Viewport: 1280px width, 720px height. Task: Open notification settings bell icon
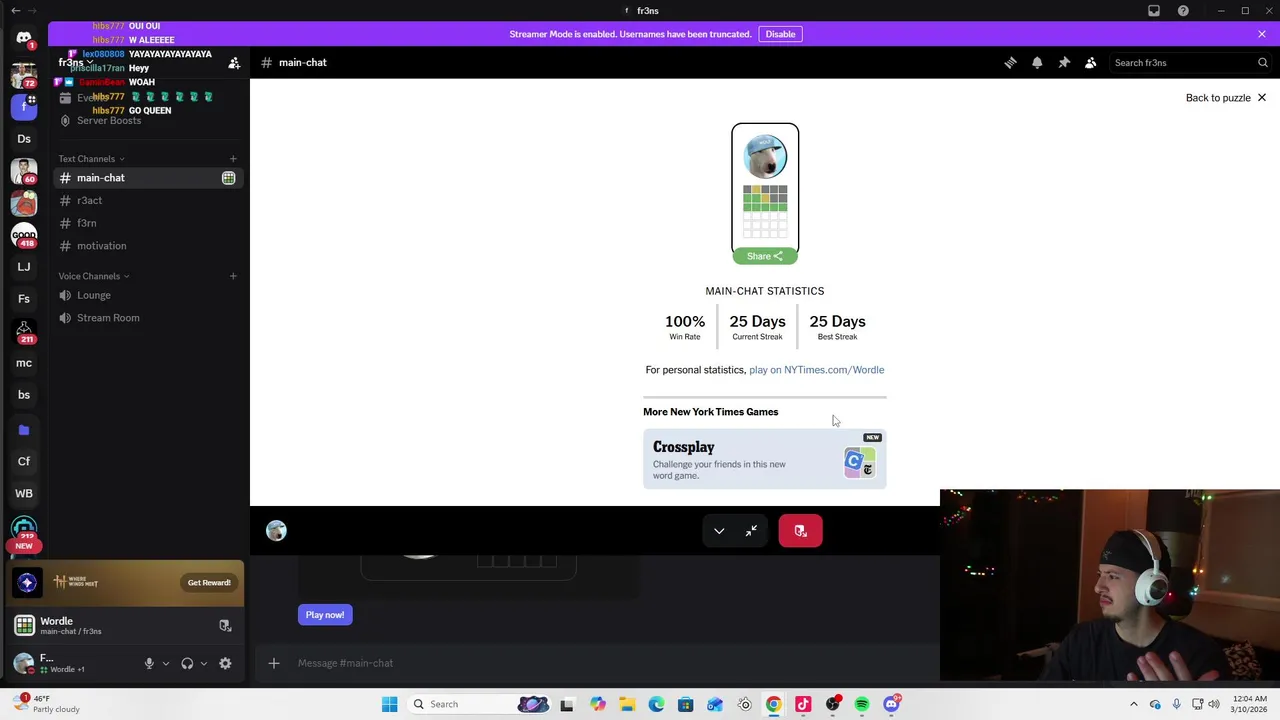click(1037, 62)
